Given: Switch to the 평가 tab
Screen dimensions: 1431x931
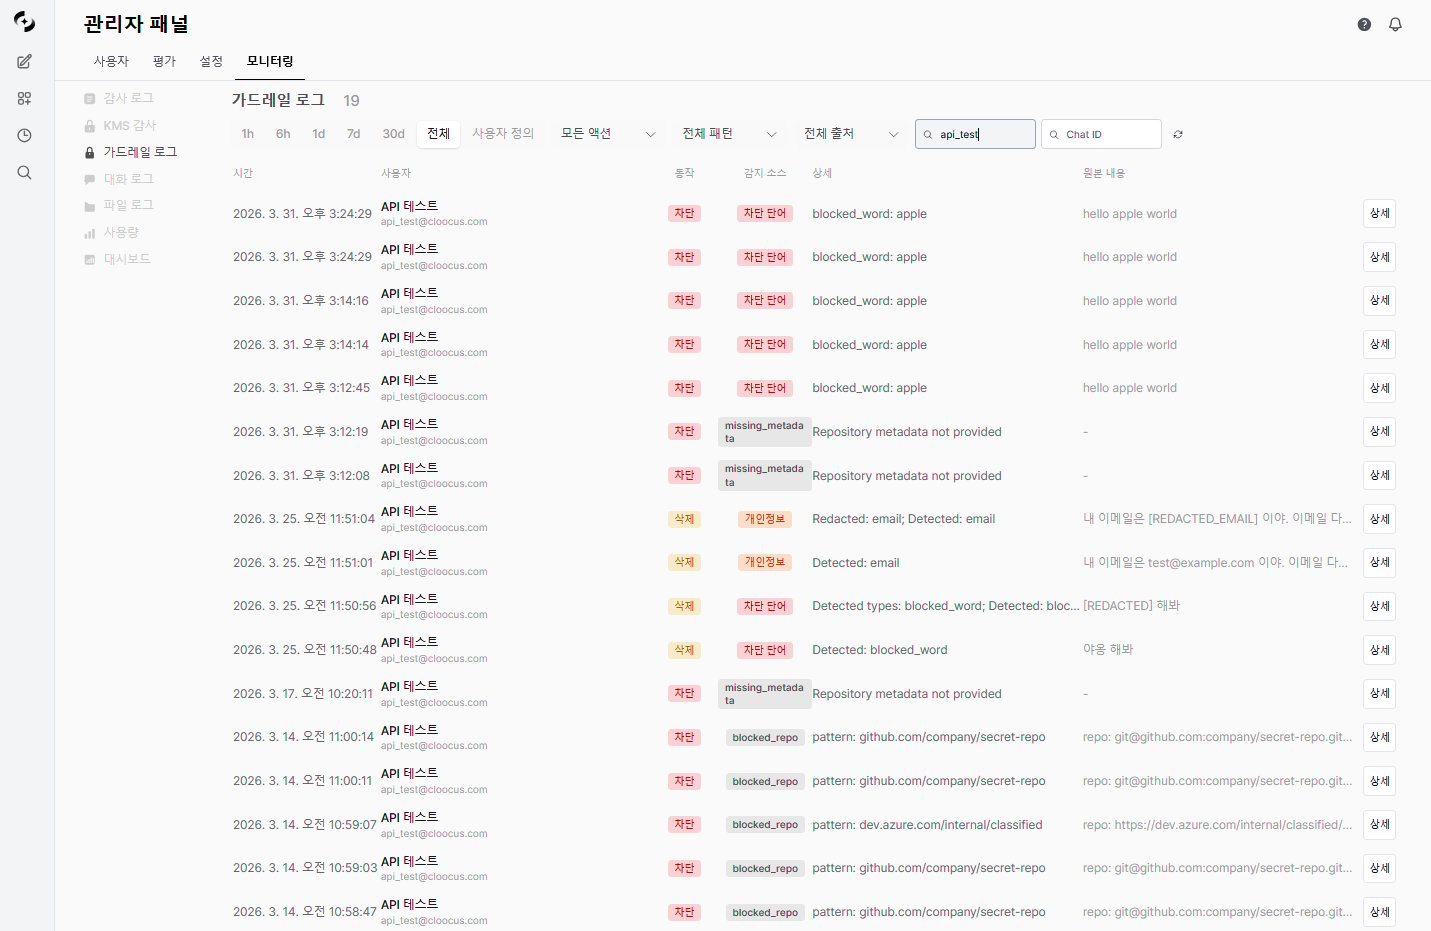Looking at the screenshot, I should click(164, 61).
